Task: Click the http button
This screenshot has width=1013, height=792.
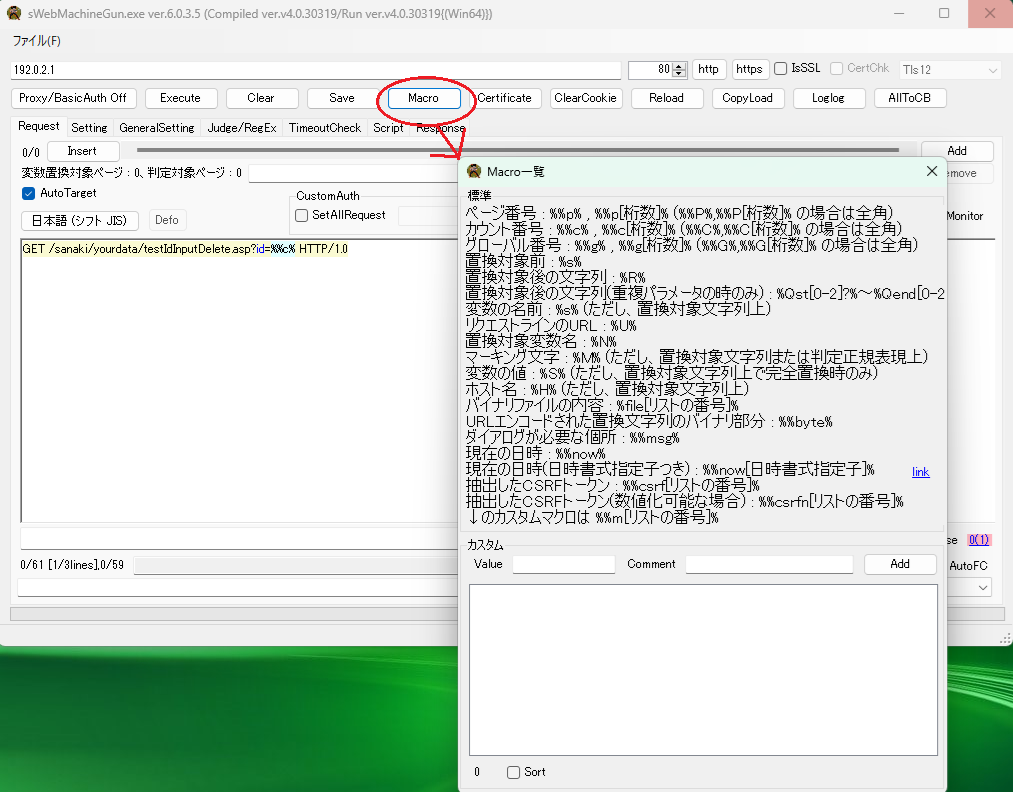Action: [709, 69]
